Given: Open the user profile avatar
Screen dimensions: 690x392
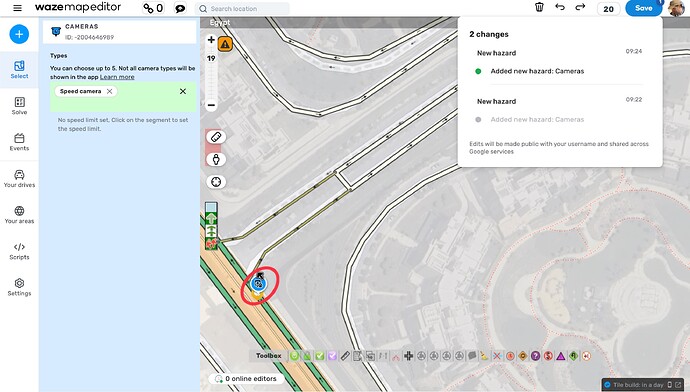Looking at the screenshot, I should click(676, 8).
